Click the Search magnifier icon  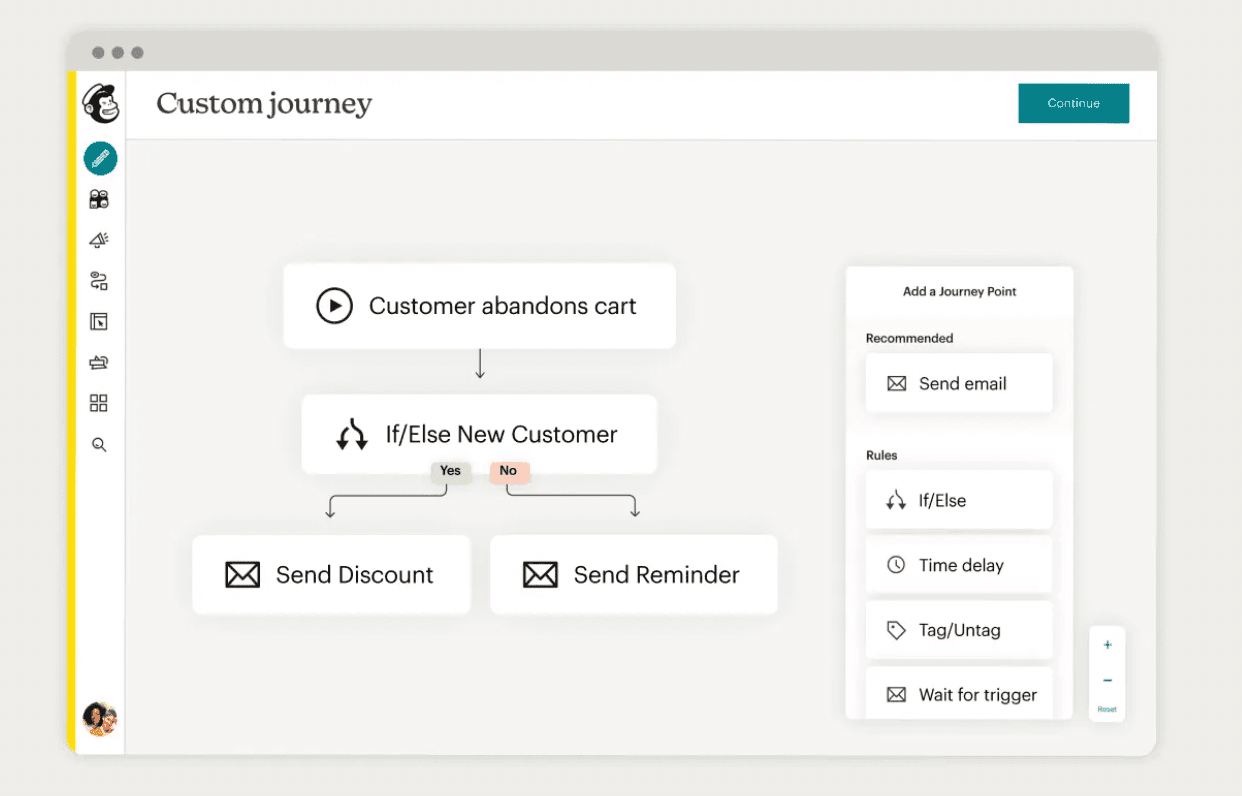click(x=99, y=445)
